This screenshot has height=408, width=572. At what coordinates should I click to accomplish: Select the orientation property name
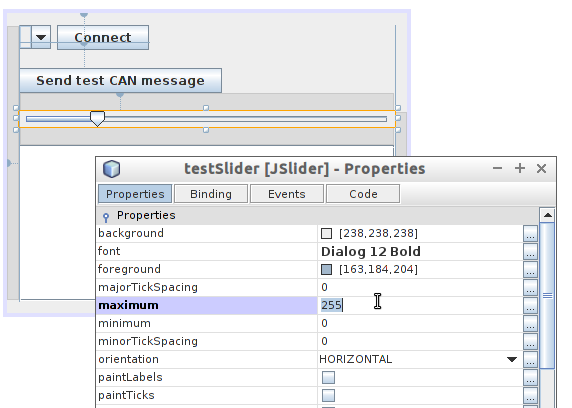click(128, 359)
